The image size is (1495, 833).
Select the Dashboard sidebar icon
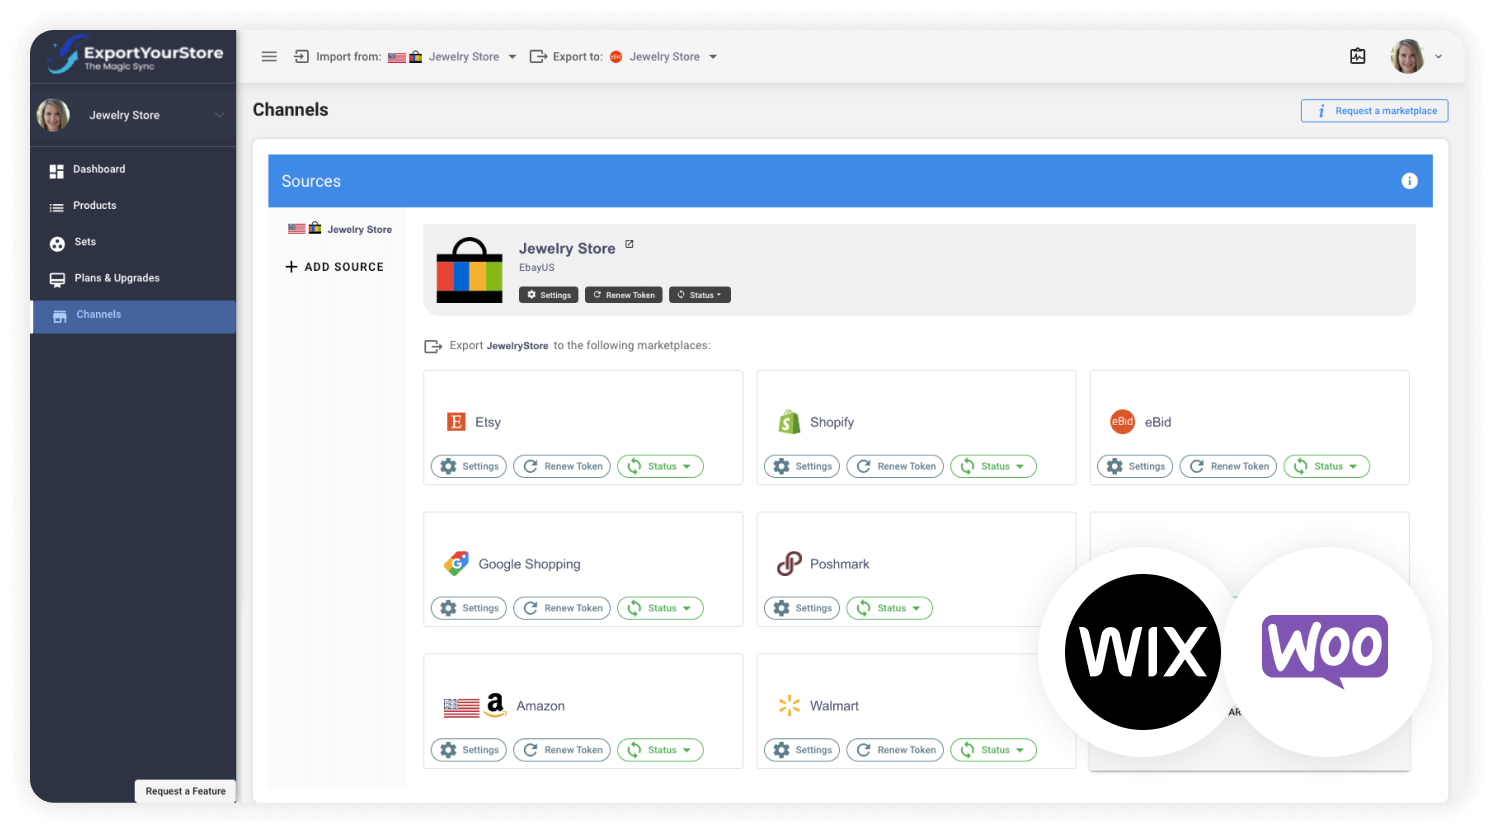point(59,169)
